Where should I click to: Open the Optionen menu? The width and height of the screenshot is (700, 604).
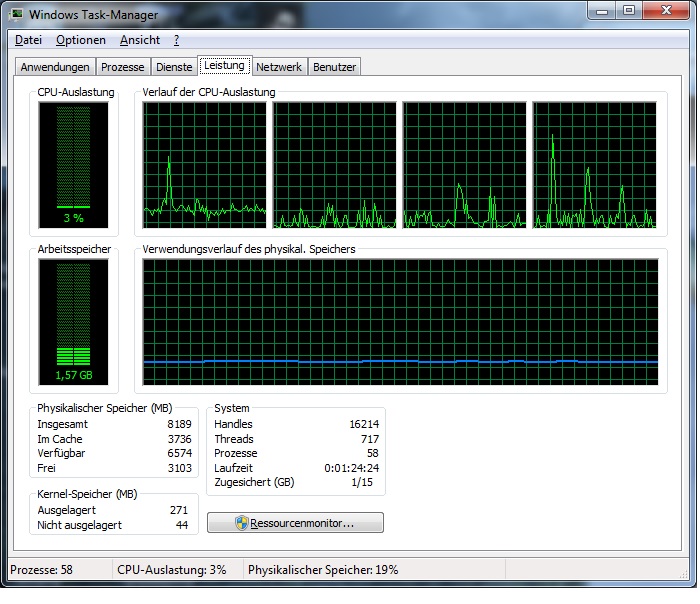(x=81, y=40)
